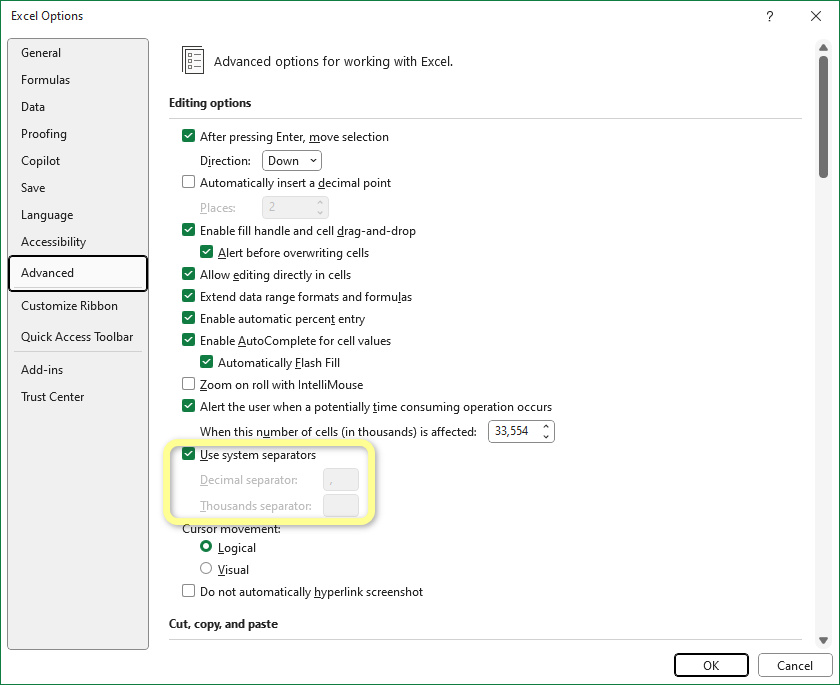
Task: Toggle Allow editing directly in cells
Action: click(x=188, y=274)
